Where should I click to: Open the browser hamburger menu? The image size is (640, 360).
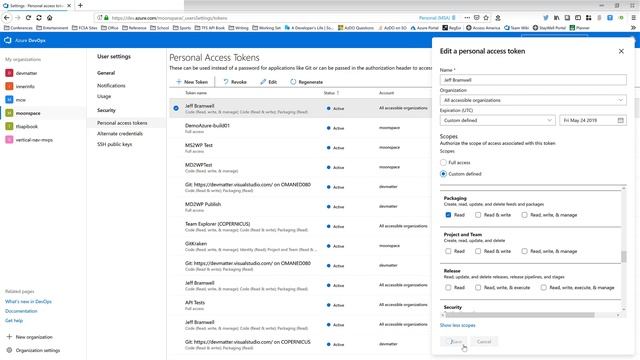click(x=633, y=18)
